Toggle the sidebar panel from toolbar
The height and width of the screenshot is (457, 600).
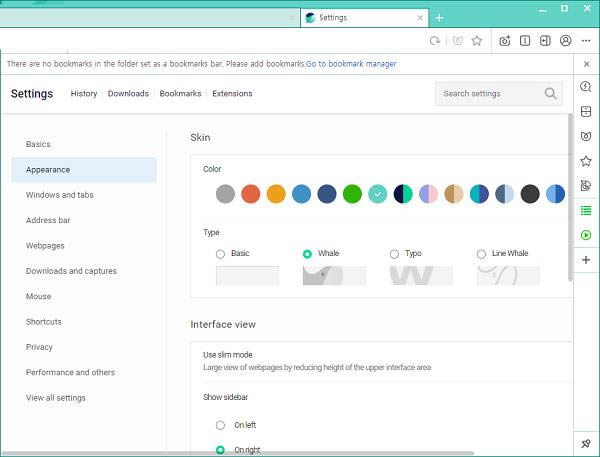(x=545, y=41)
